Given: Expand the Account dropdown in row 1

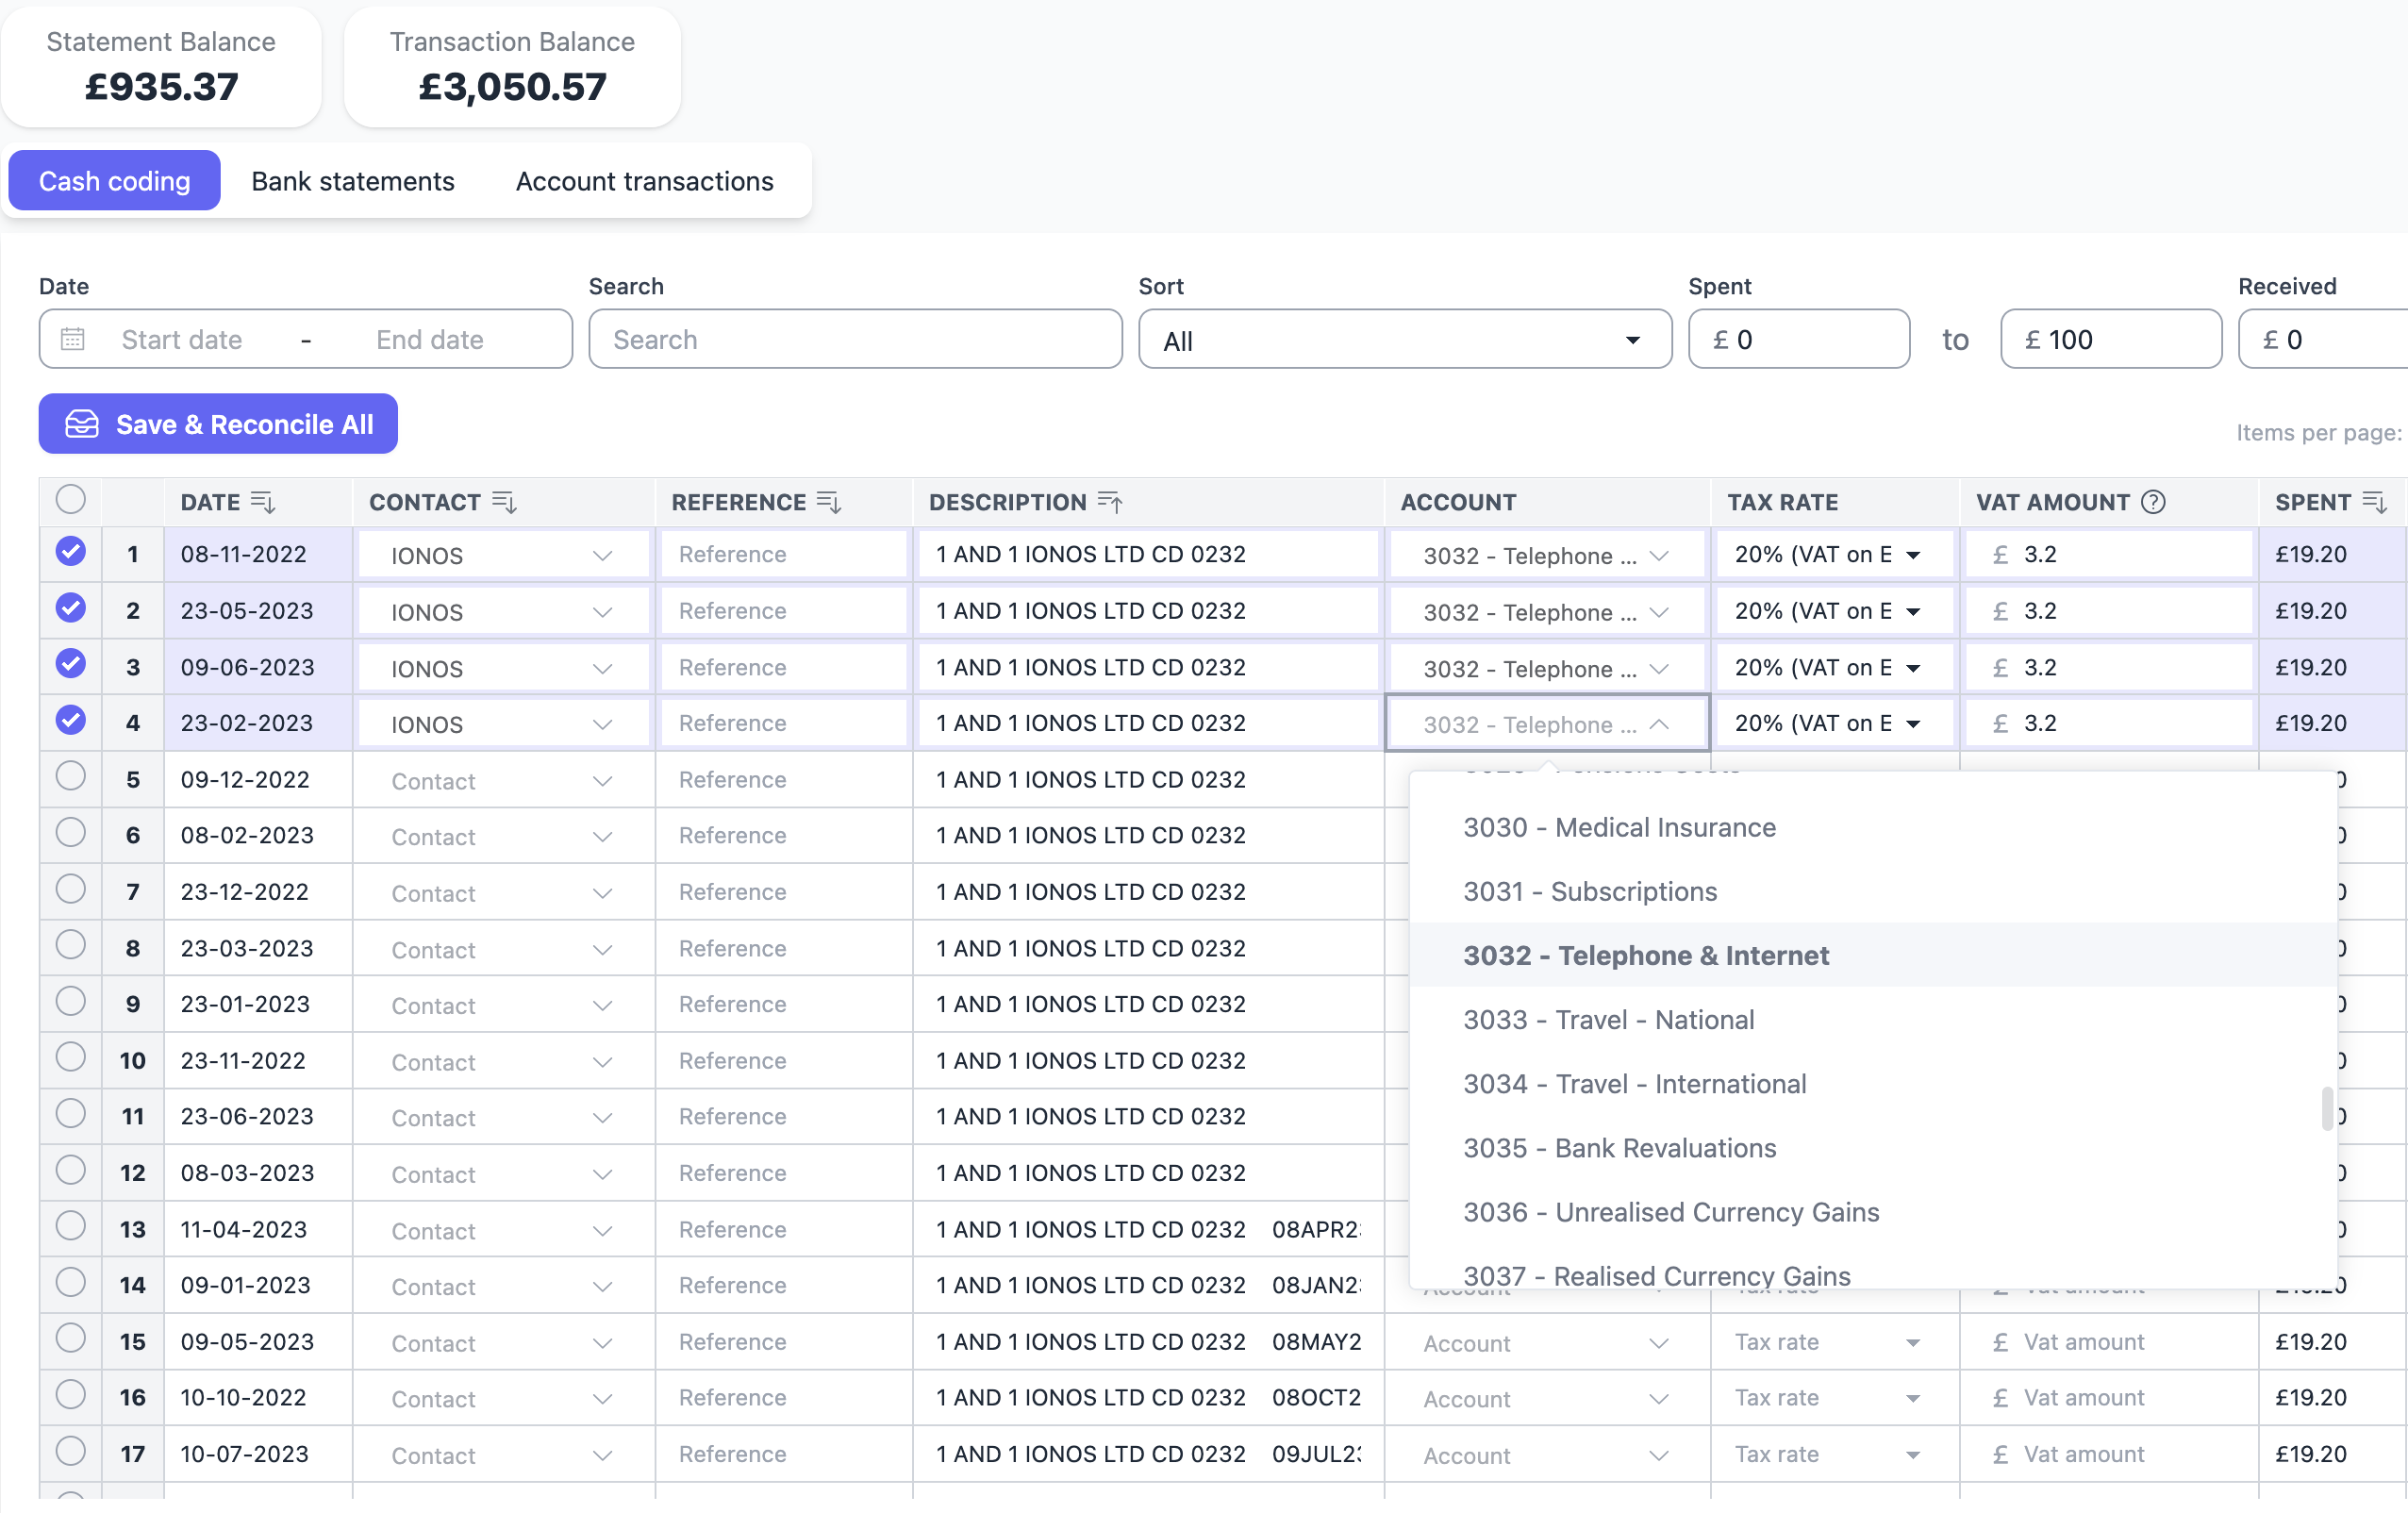Looking at the screenshot, I should tap(1546, 555).
